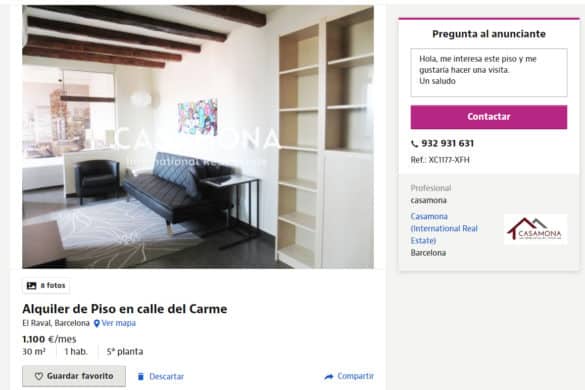Open the Casamona International Real Estate link
Image resolution: width=585 pixels, height=390 pixels.
(444, 228)
